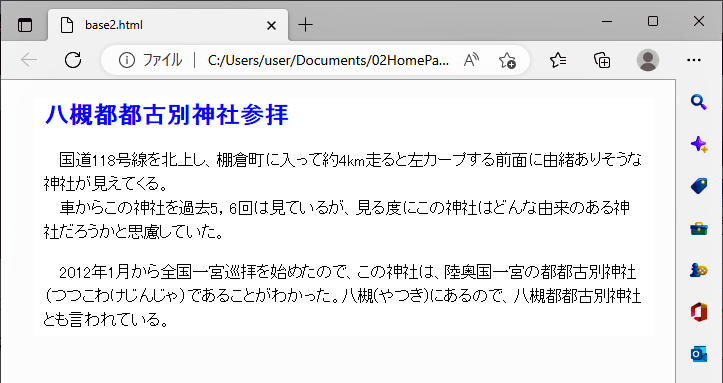This screenshot has width=723, height=383.
Task: Open a new tab with plus button
Action: [305, 25]
